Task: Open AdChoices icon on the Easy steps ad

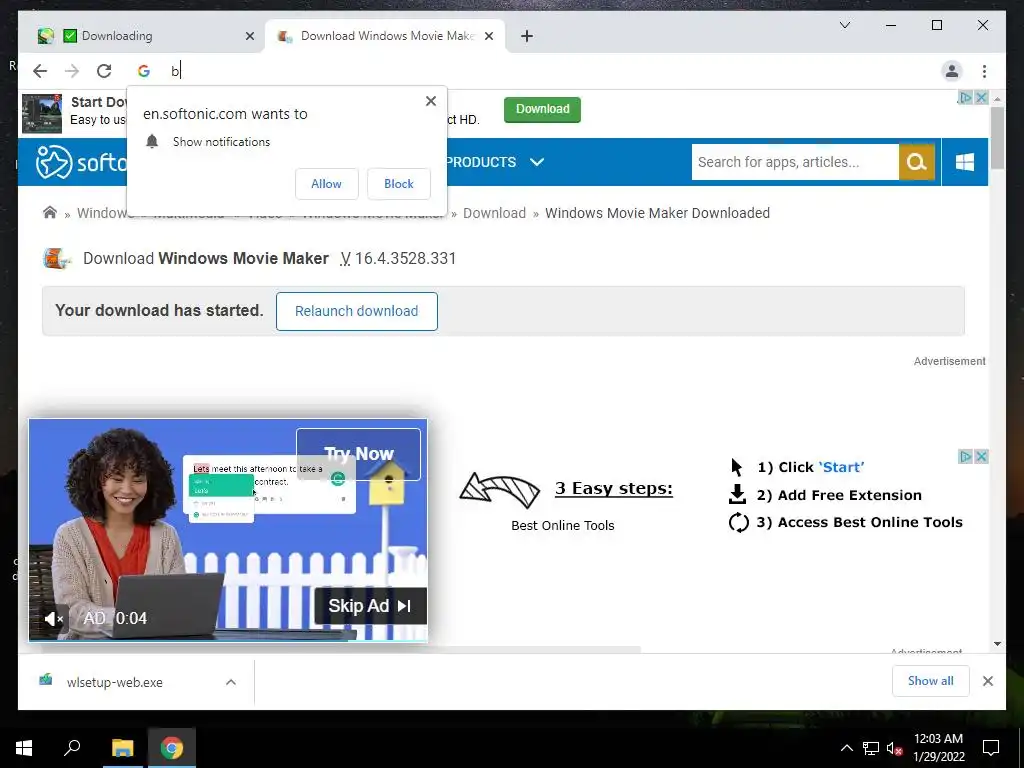Action: (965, 456)
